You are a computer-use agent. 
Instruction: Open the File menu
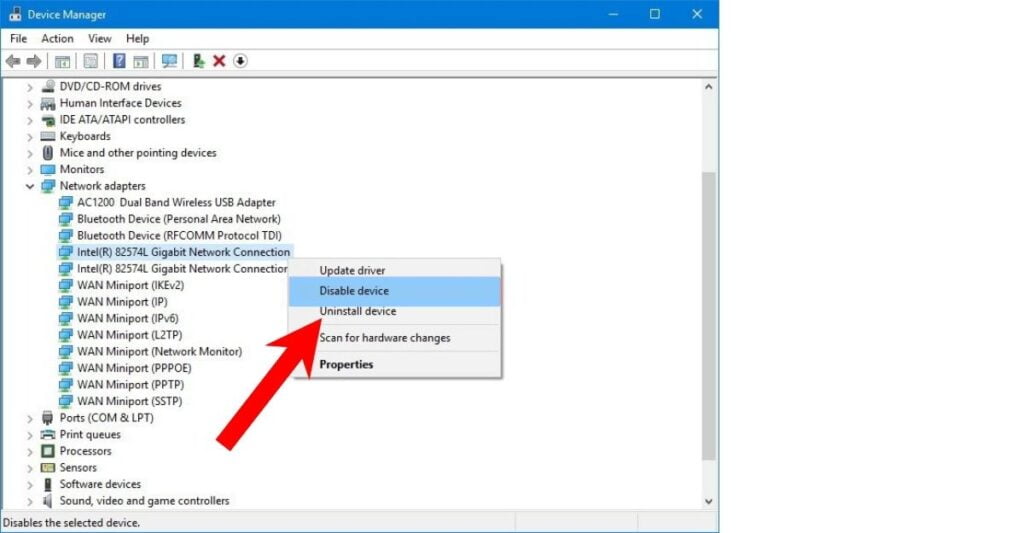[x=18, y=39]
